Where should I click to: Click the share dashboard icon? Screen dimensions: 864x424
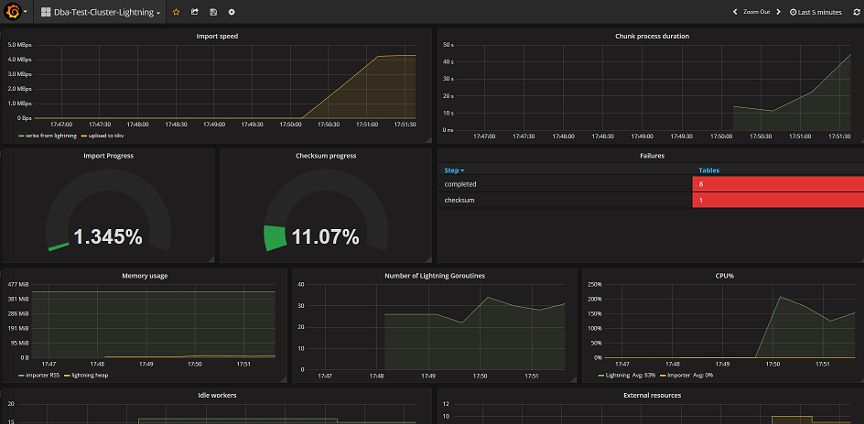(x=195, y=12)
